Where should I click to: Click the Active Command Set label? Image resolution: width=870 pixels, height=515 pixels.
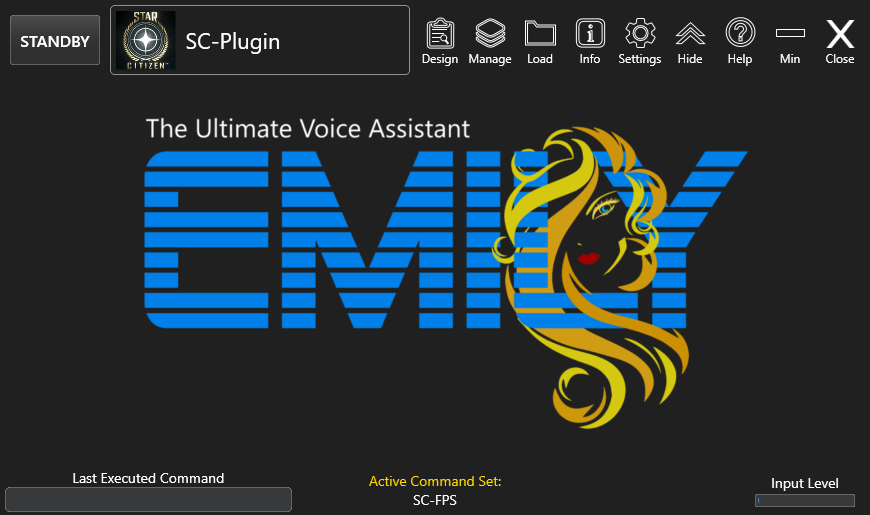[x=435, y=481]
